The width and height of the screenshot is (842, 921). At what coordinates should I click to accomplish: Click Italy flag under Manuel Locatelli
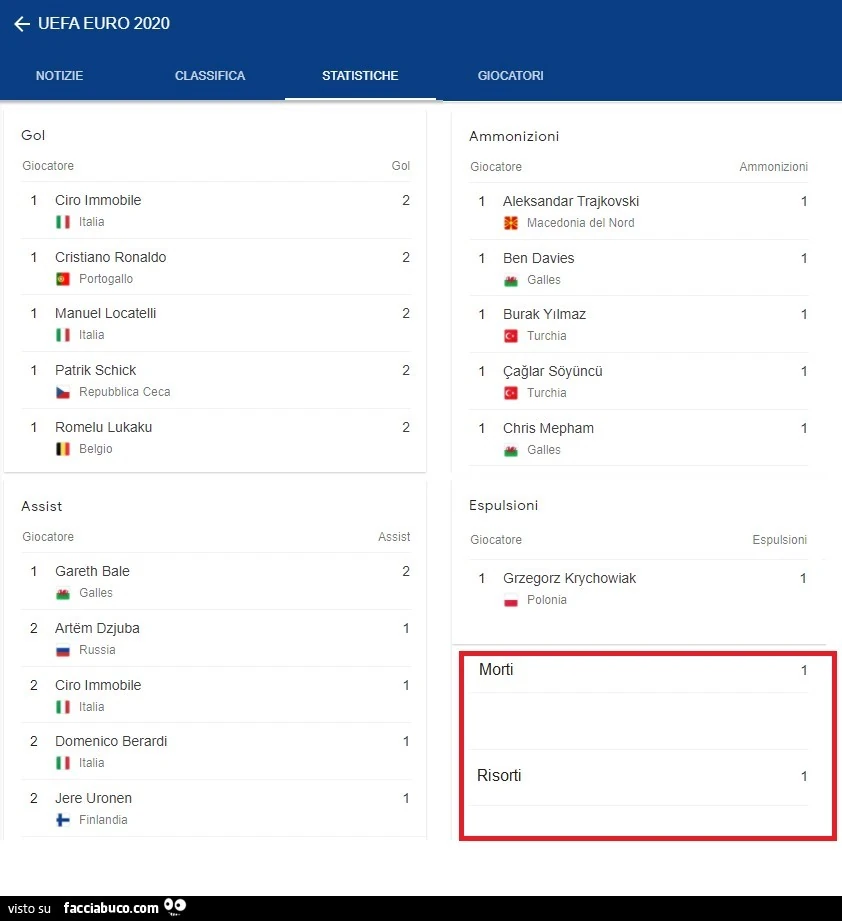pos(63,335)
